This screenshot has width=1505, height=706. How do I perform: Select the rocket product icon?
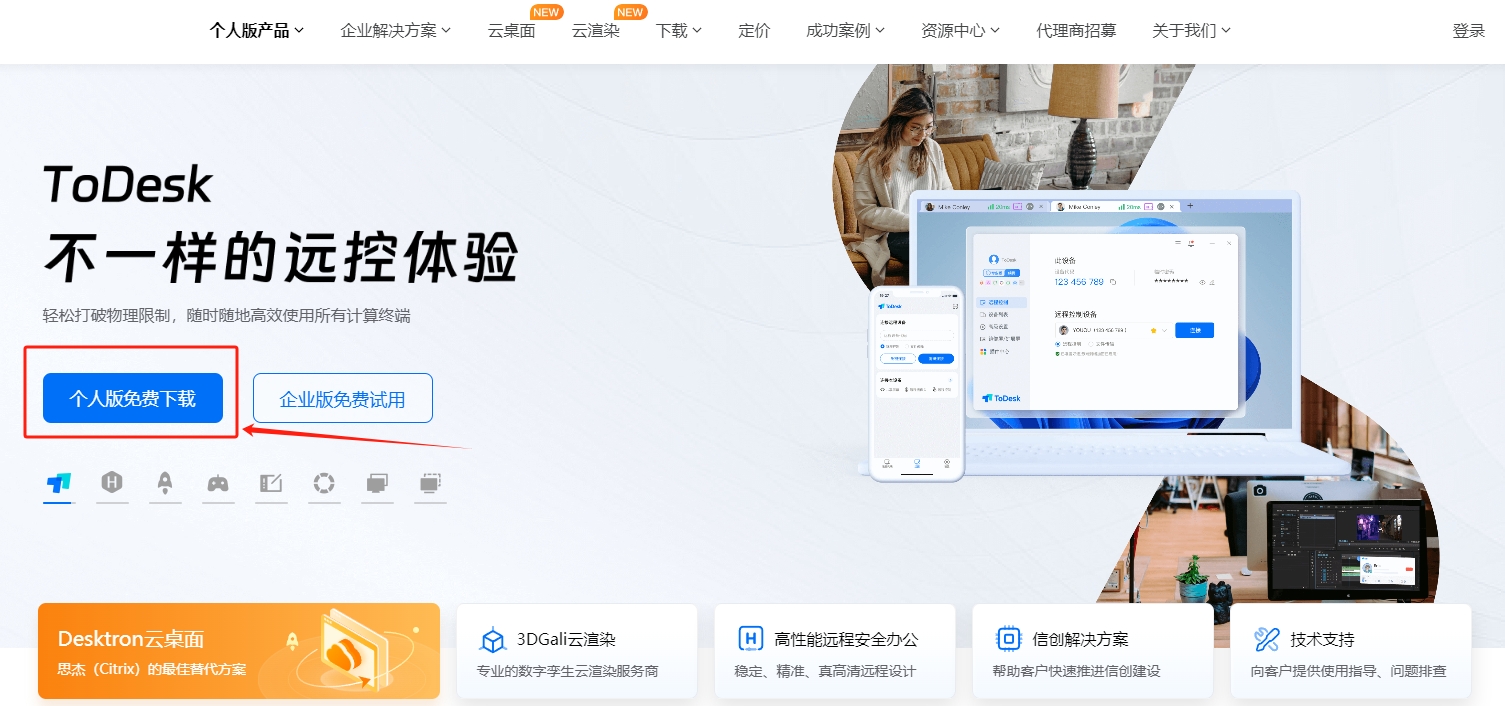coord(165,484)
